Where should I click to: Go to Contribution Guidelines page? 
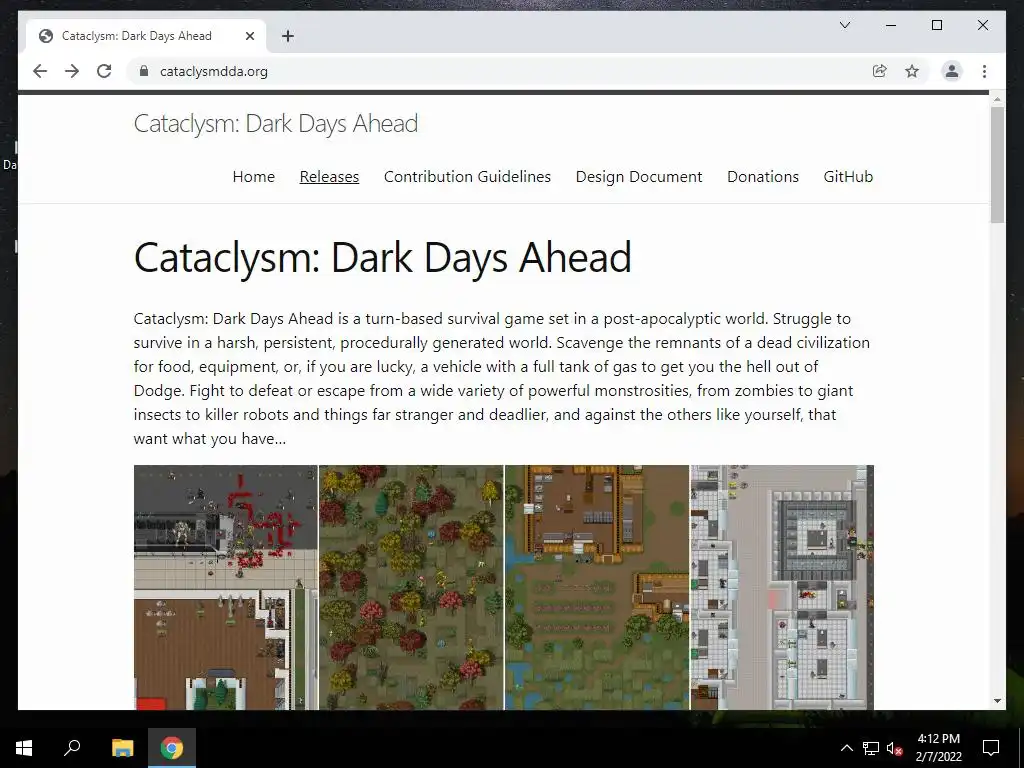point(467,176)
